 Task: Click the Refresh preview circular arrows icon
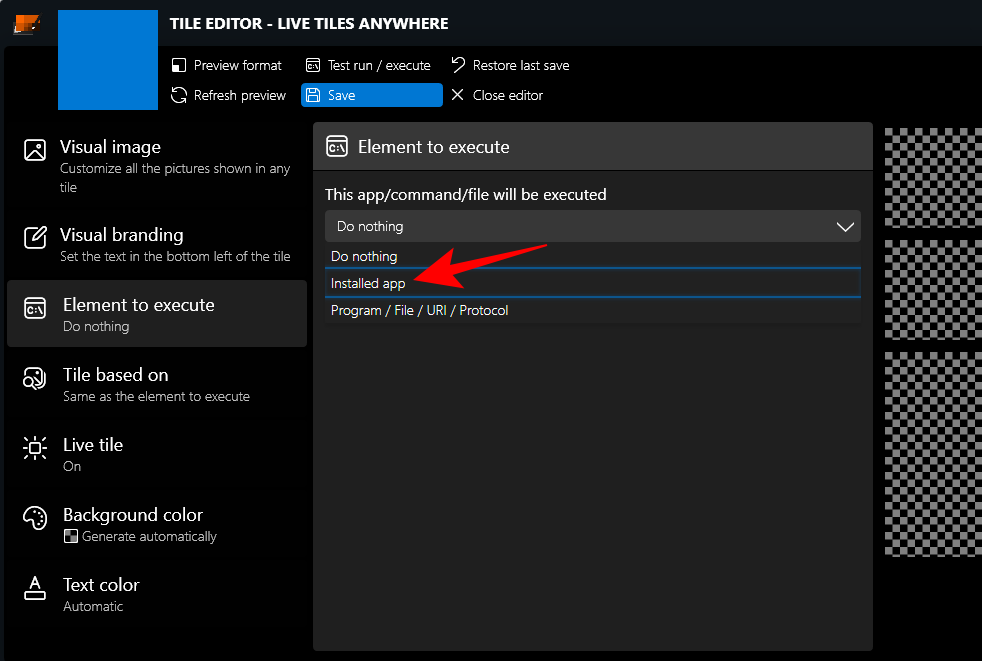(179, 95)
